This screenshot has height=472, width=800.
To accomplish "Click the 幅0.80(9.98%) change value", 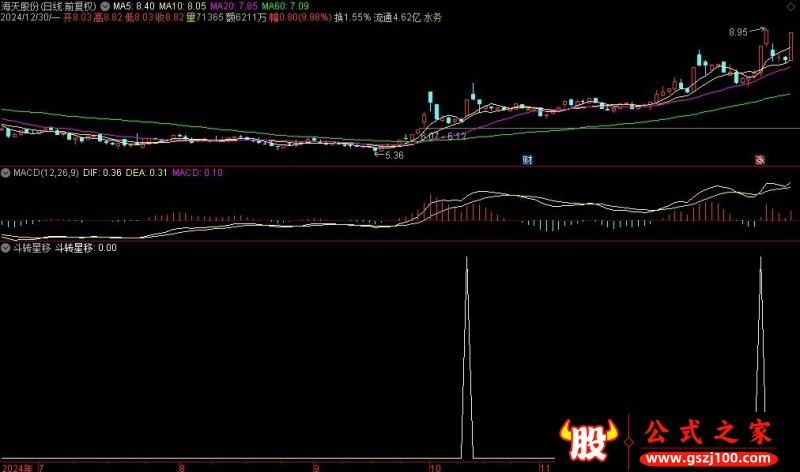I will click(x=300, y=18).
